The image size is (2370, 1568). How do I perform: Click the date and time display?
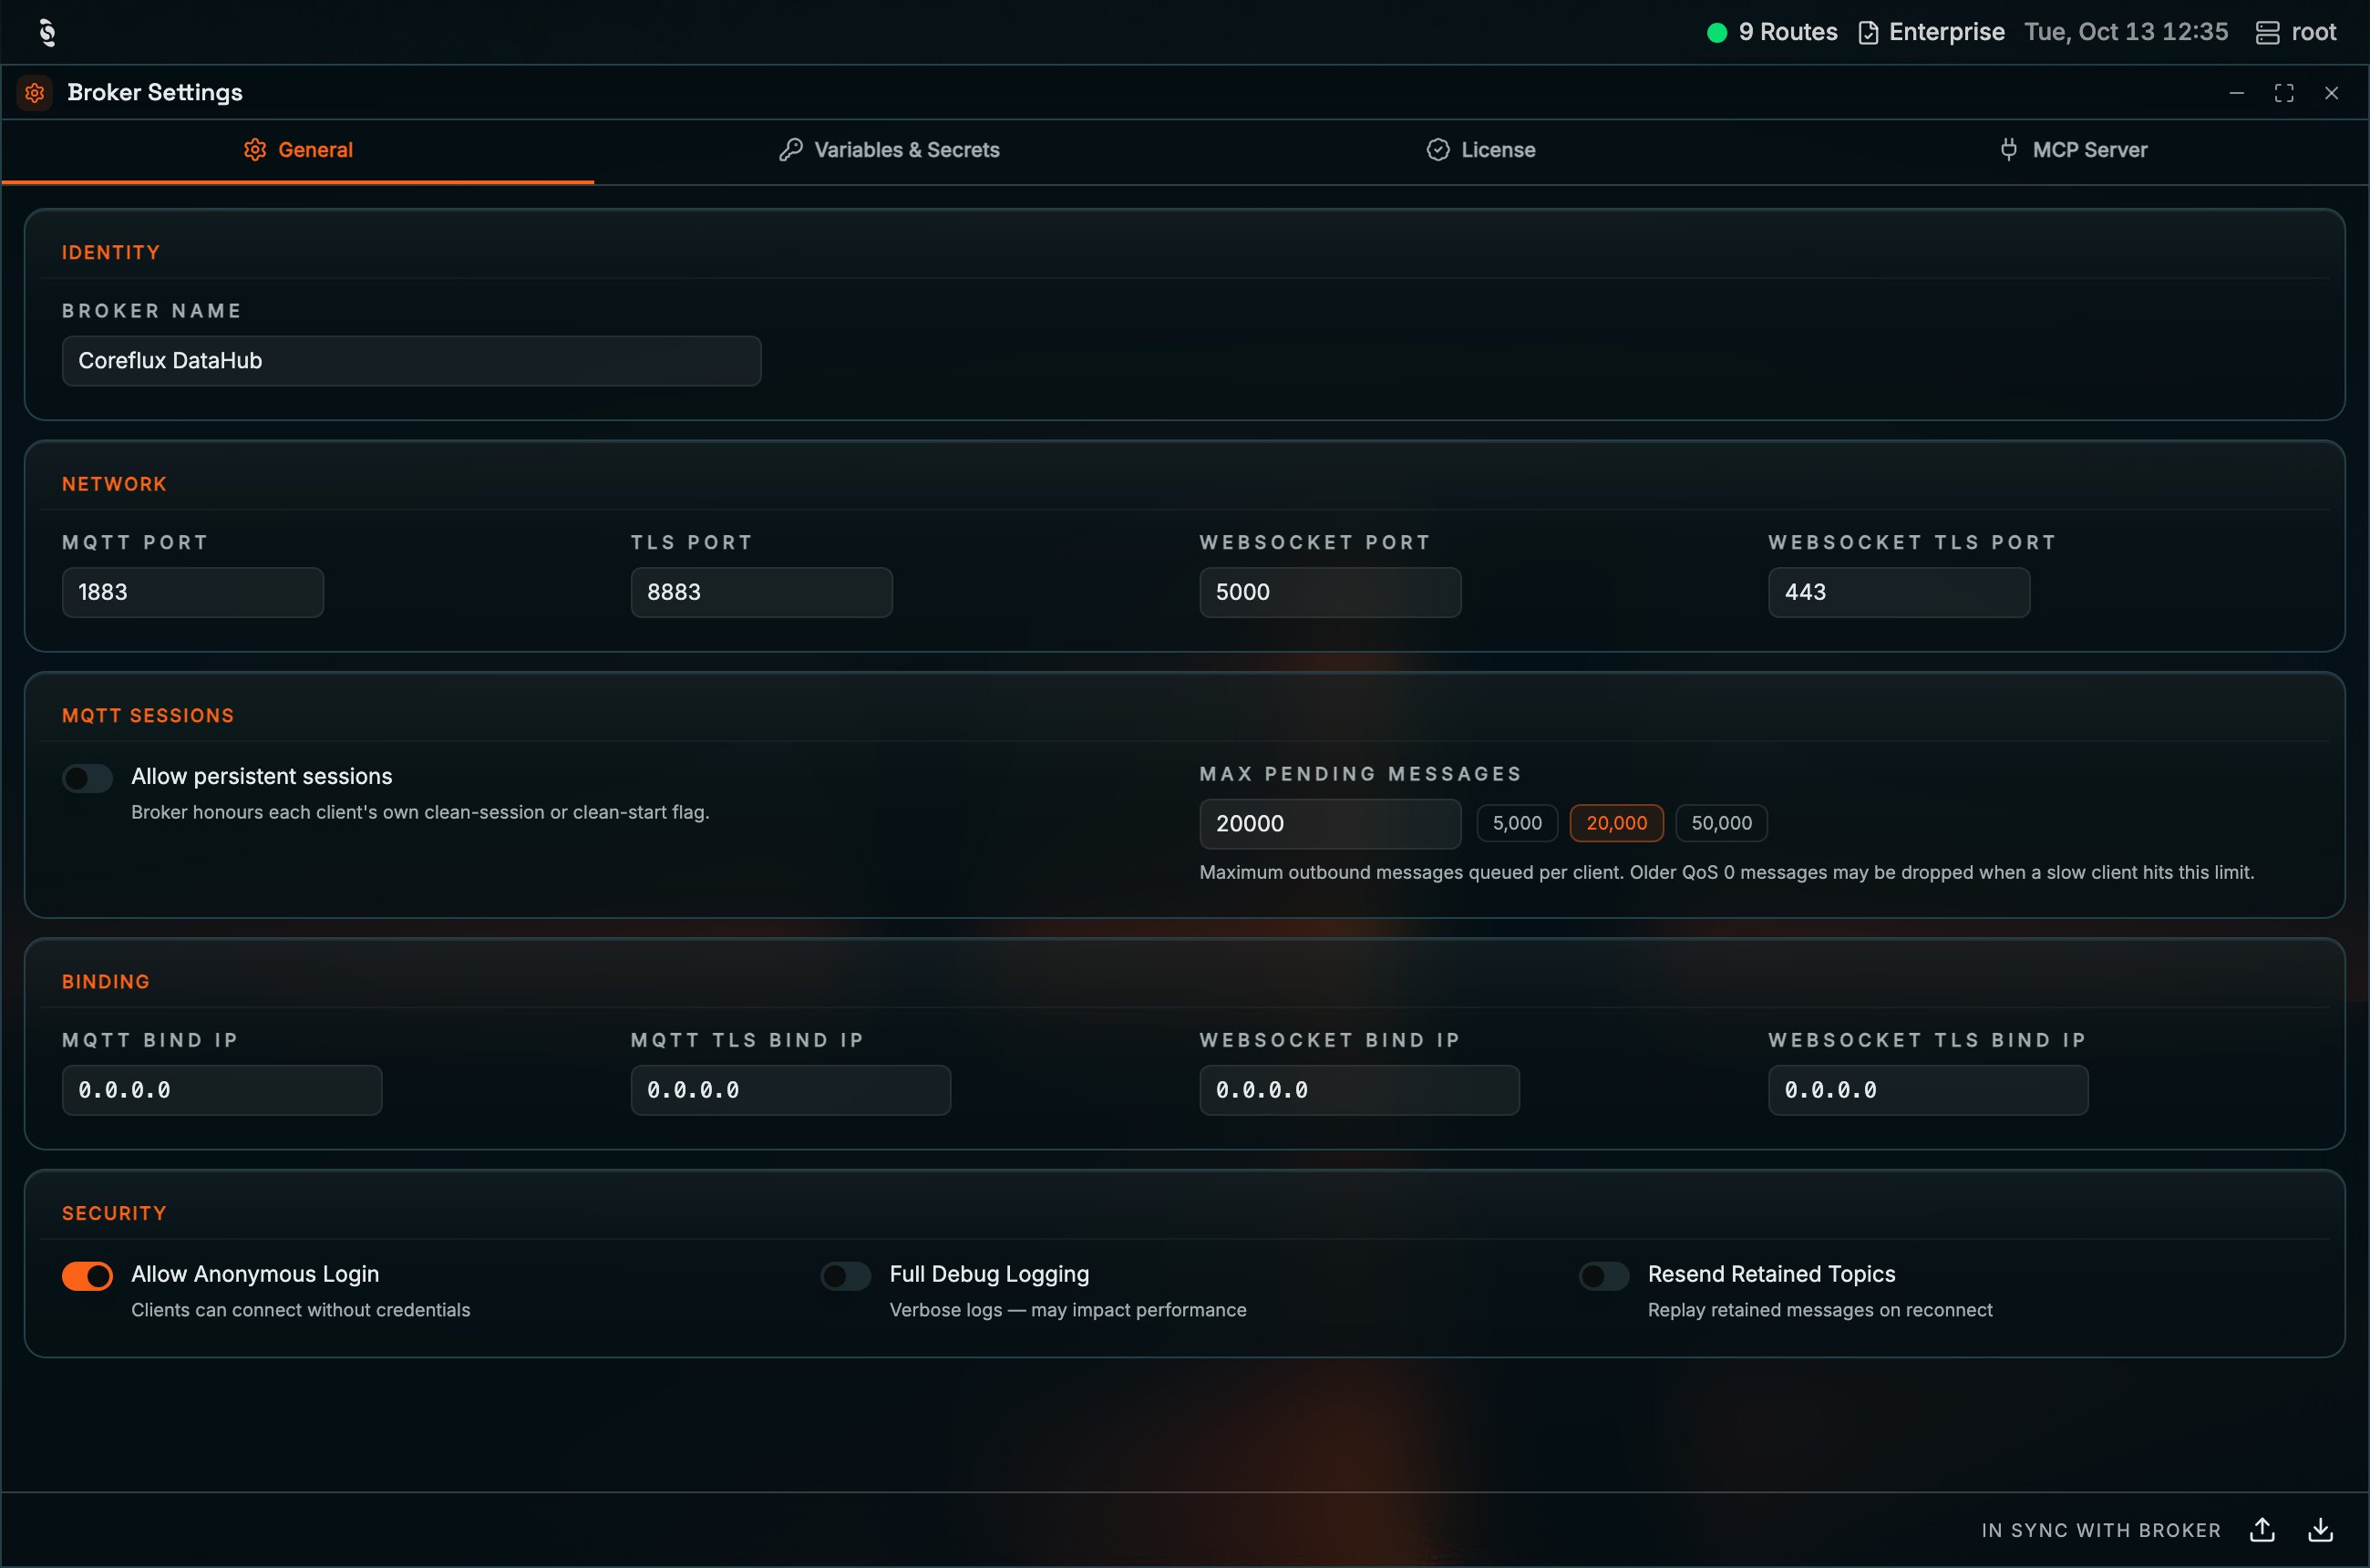[x=2126, y=33]
